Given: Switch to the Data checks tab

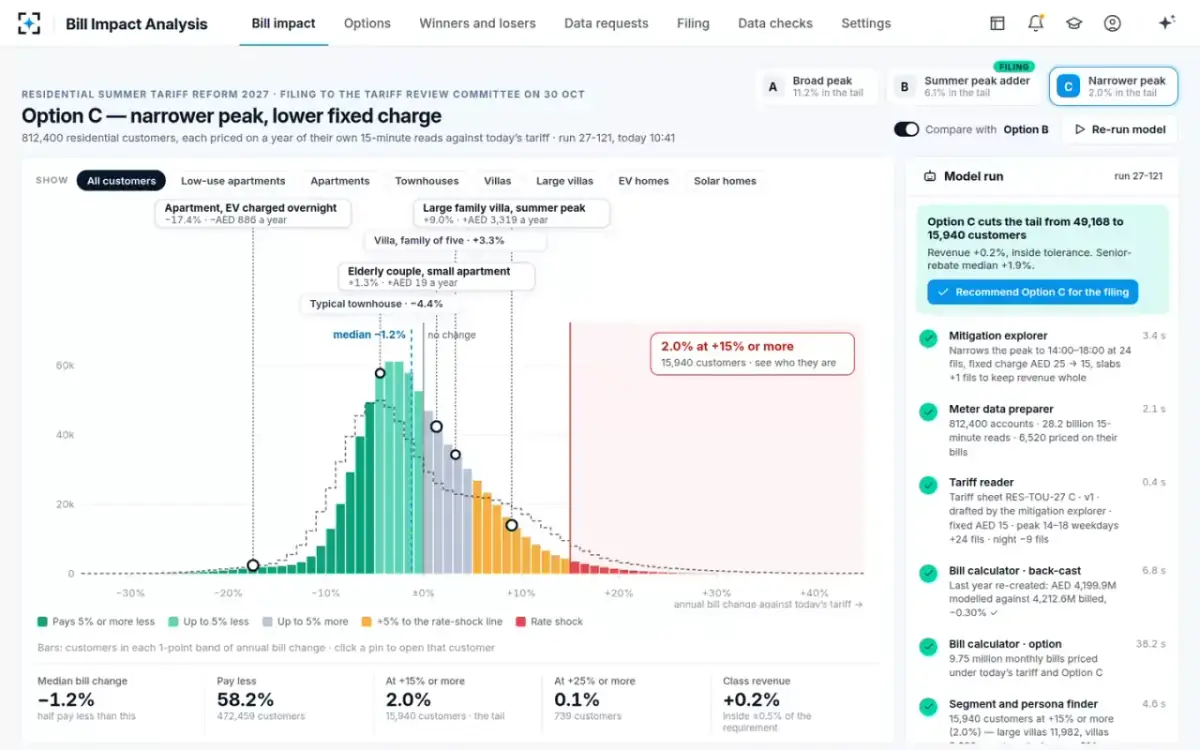Looking at the screenshot, I should coord(775,23).
